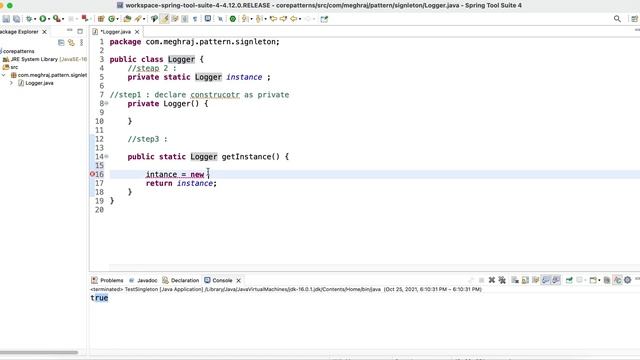Click Clear Console icon
Viewport: 640px width, 360px height.
515,280
